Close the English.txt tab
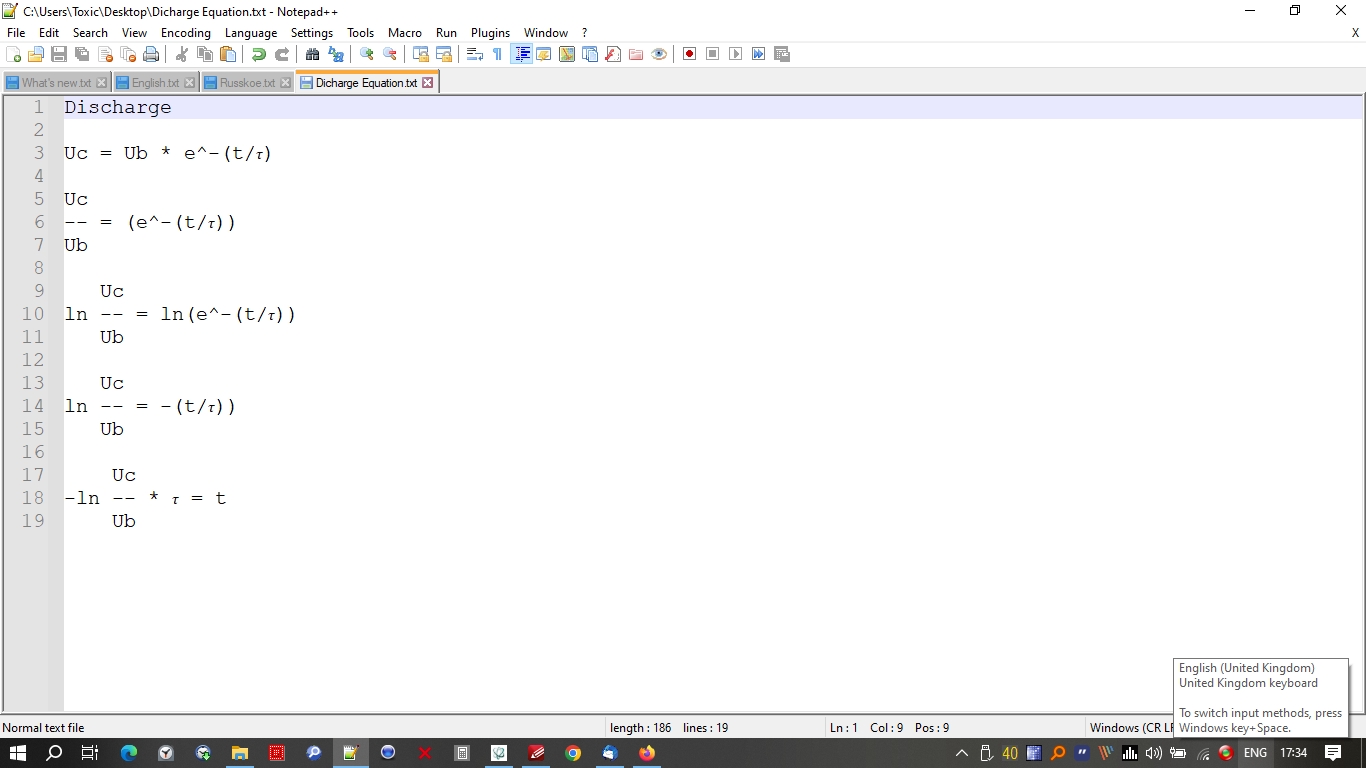1366x768 pixels. point(189,83)
